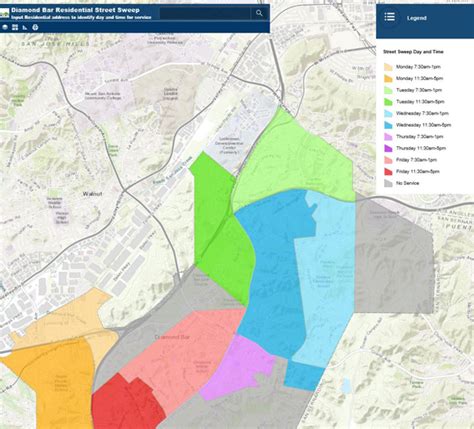474x429 pixels.
Task: Click the 'No Service' legend label
Action: [x=407, y=183]
